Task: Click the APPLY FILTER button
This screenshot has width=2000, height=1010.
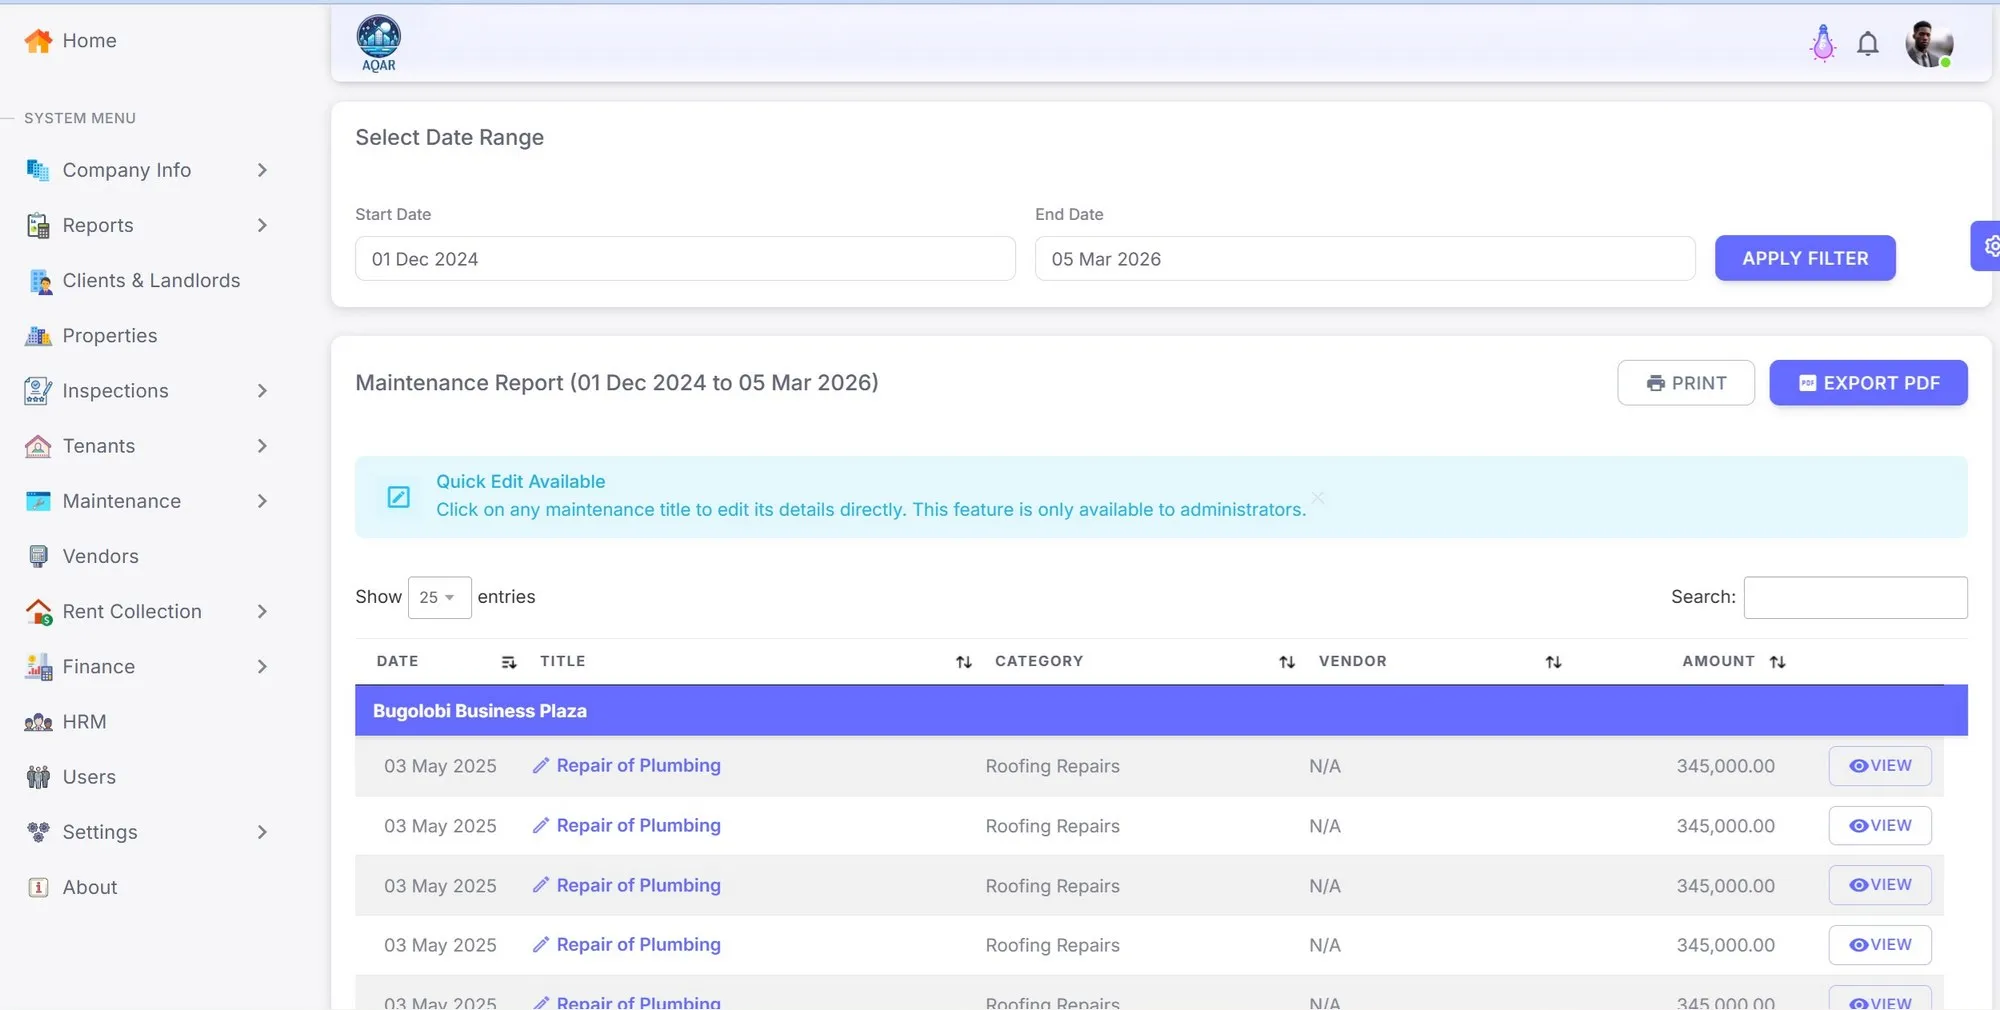Action: (x=1805, y=258)
